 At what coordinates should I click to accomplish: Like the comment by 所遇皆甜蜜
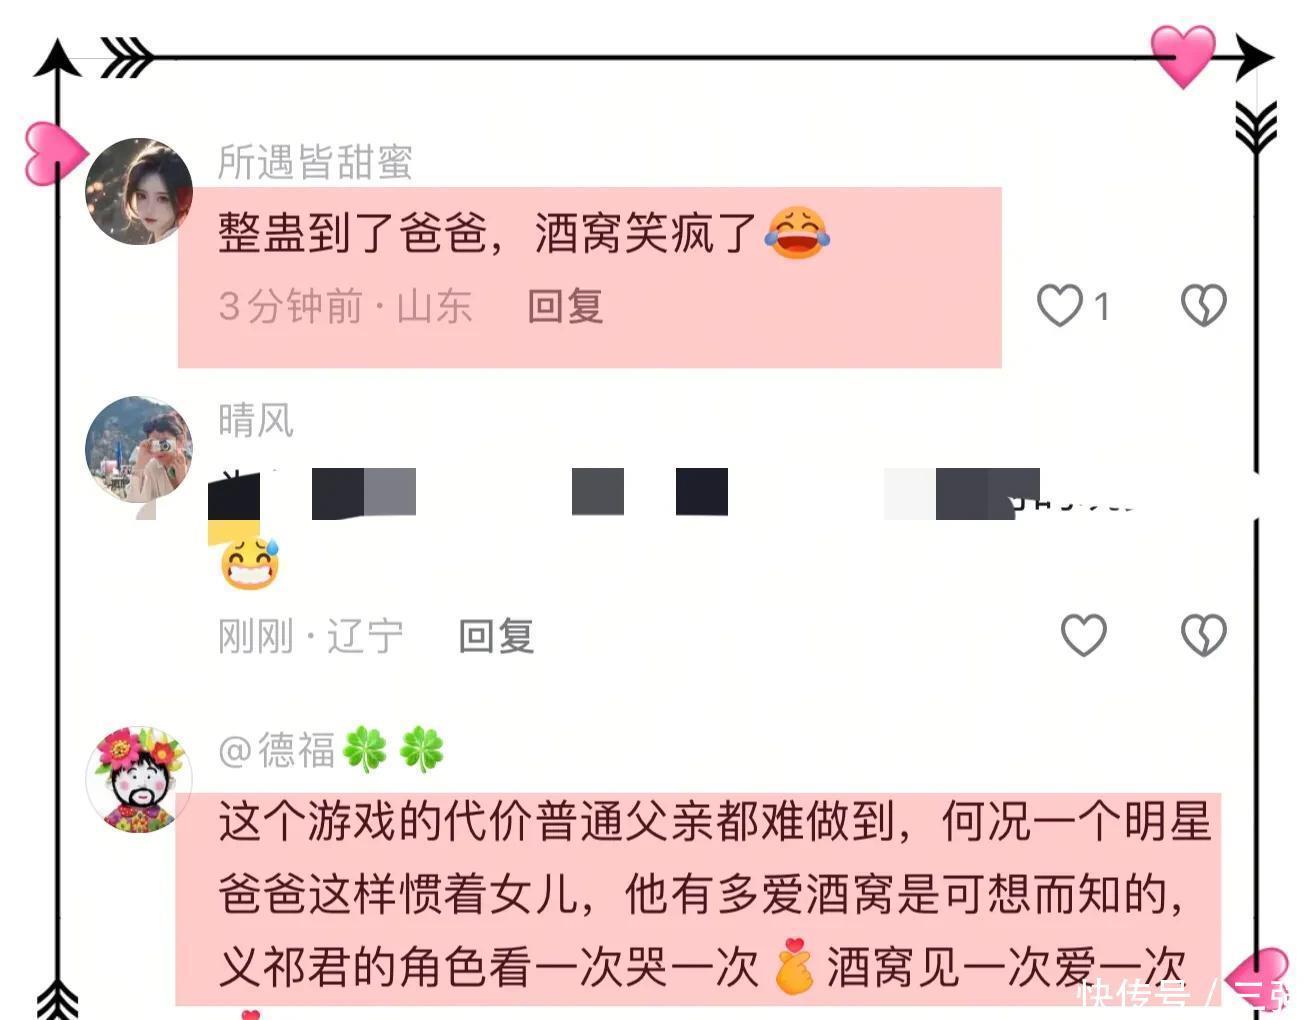(1060, 306)
